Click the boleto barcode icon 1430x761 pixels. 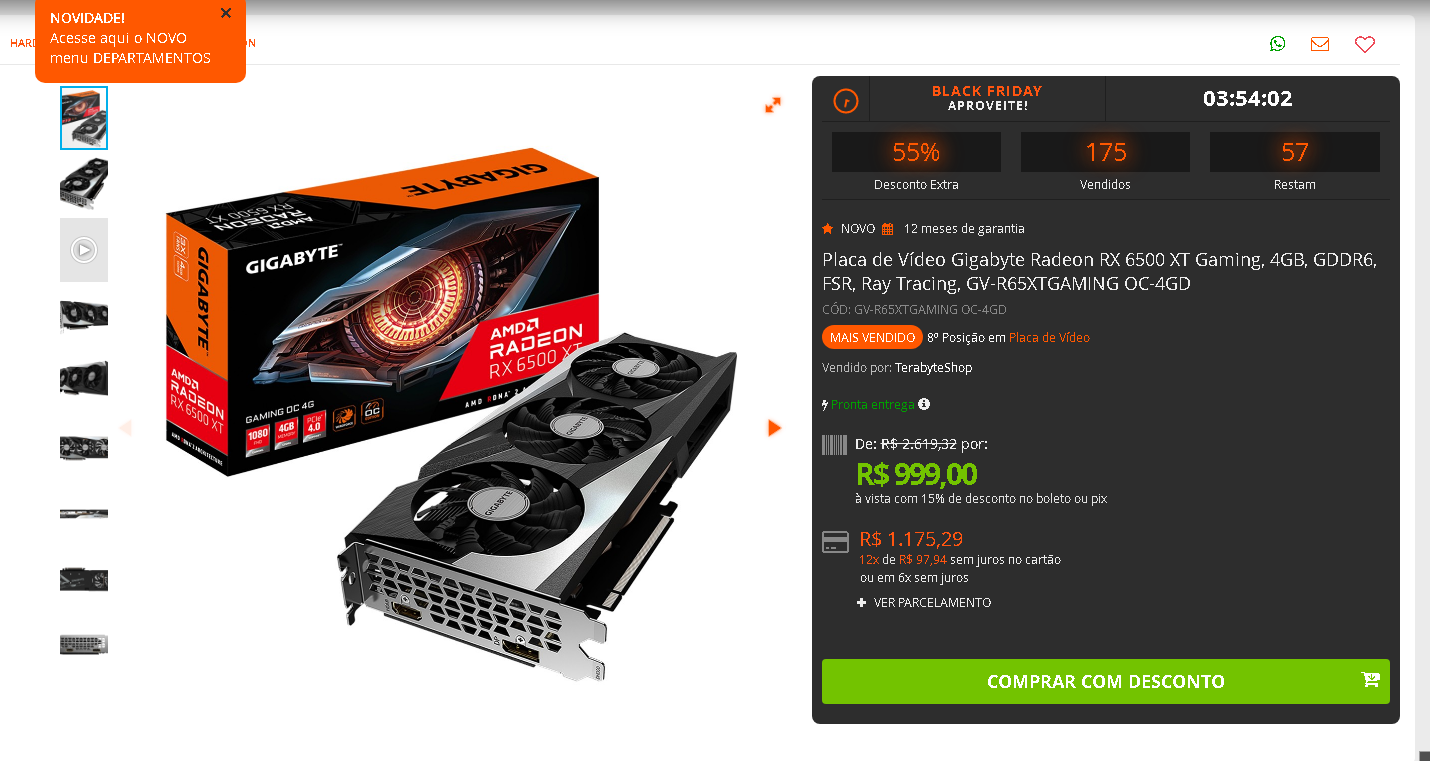point(834,445)
